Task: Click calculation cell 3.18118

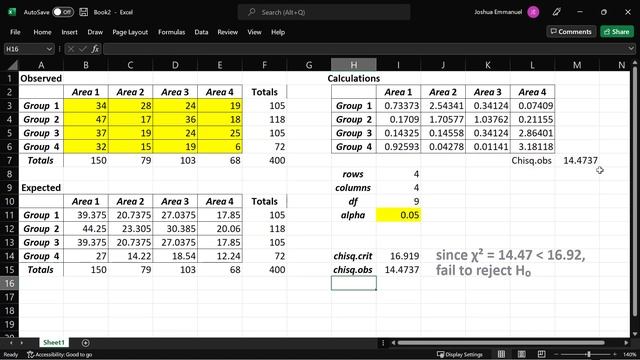Action: pos(532,147)
